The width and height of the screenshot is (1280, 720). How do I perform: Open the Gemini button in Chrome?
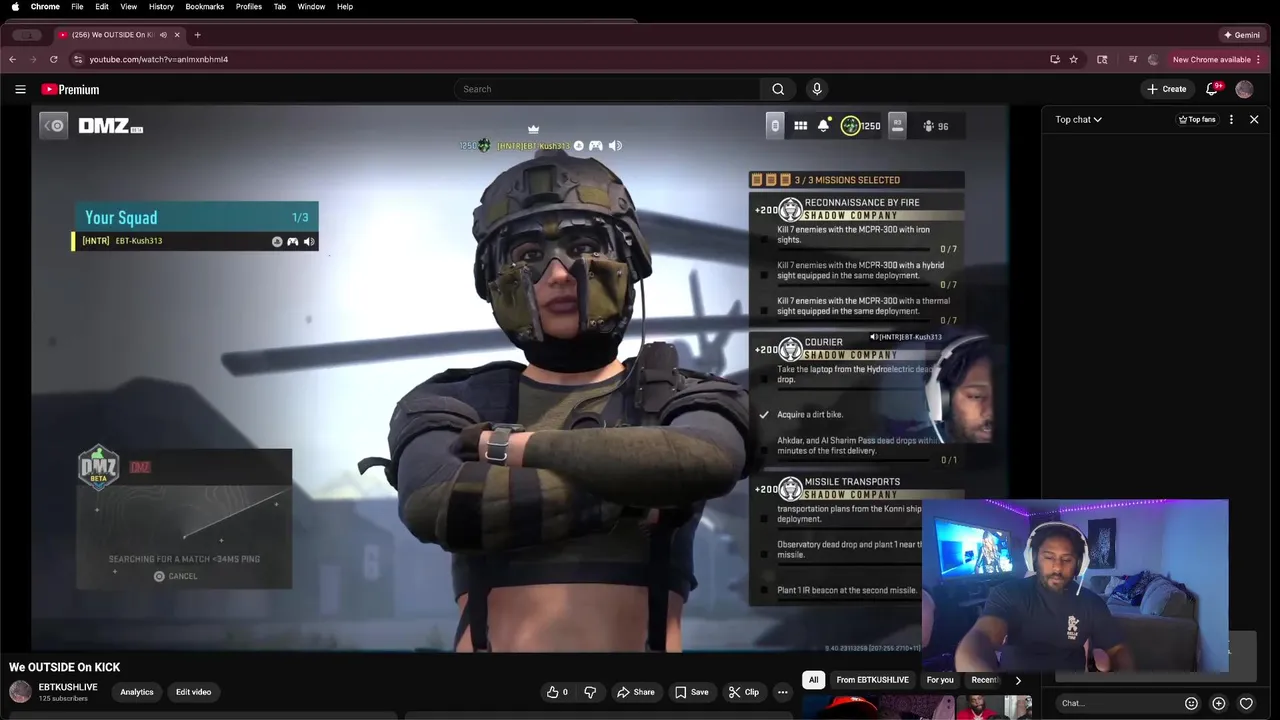coord(1241,35)
